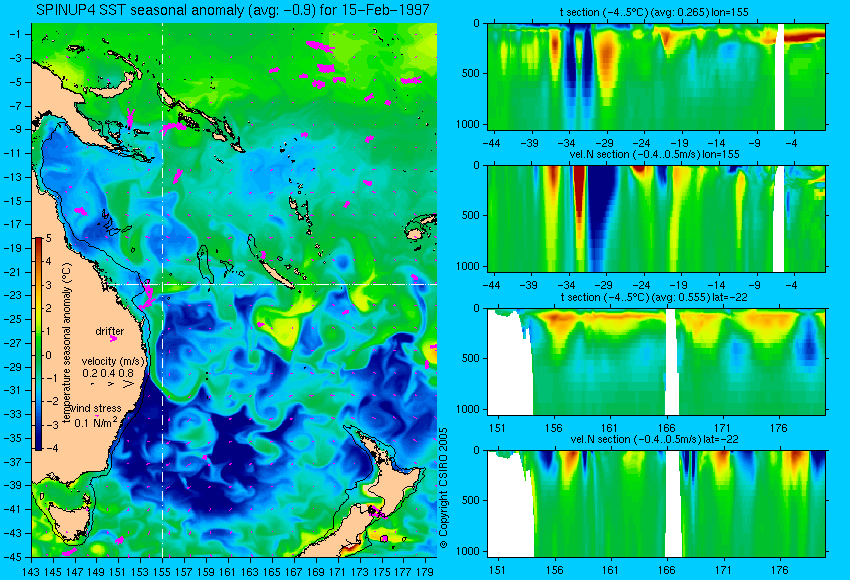Click the SST seasonal anomaly map title
This screenshot has height=580, width=850.
click(232, 10)
